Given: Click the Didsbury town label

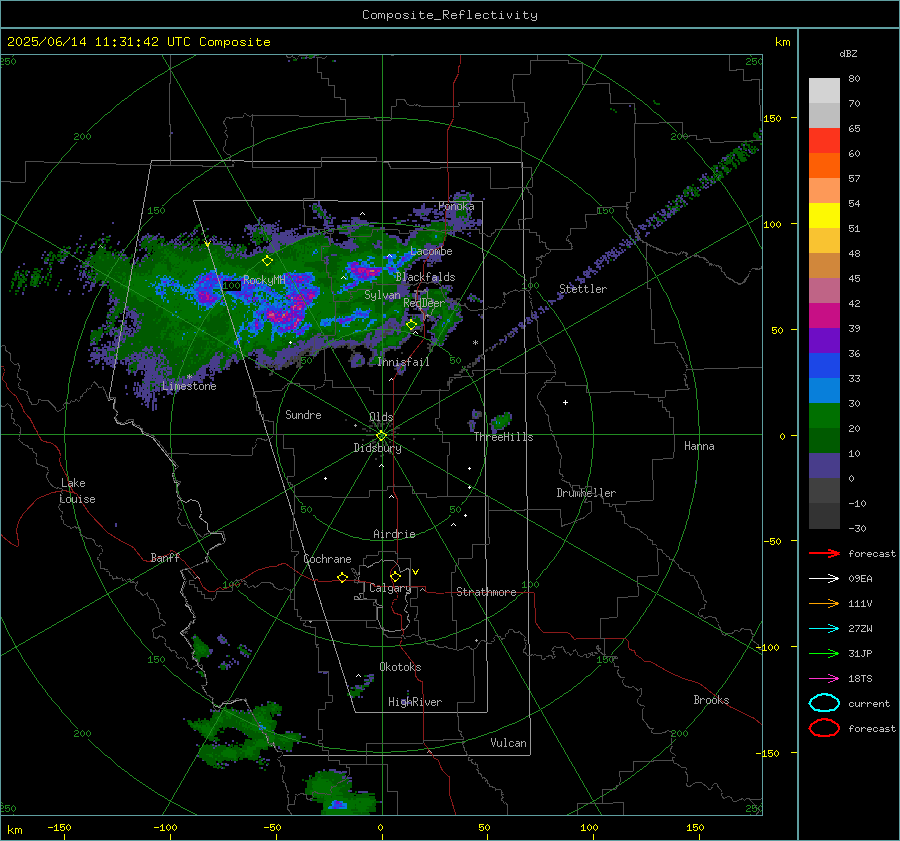Looking at the screenshot, I should [x=377, y=448].
